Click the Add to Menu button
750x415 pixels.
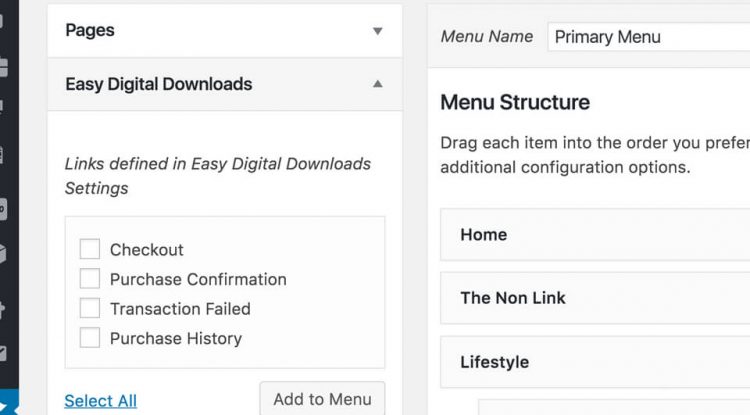[x=322, y=399]
